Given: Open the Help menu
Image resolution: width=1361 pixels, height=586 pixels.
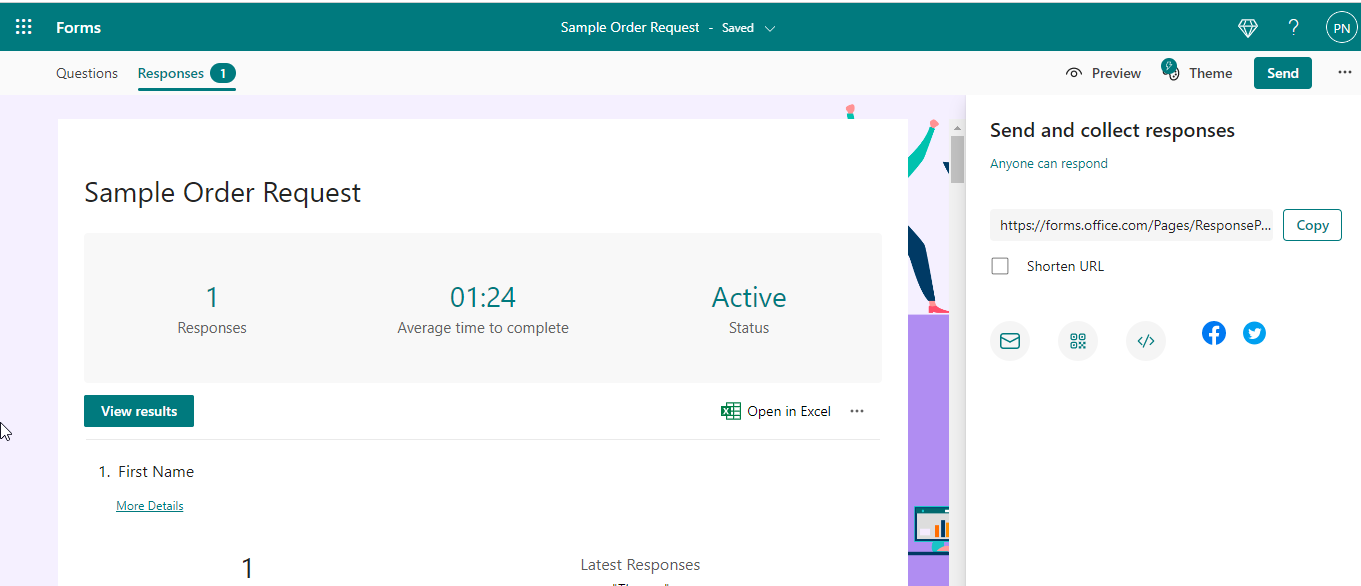Looking at the screenshot, I should (x=1293, y=27).
